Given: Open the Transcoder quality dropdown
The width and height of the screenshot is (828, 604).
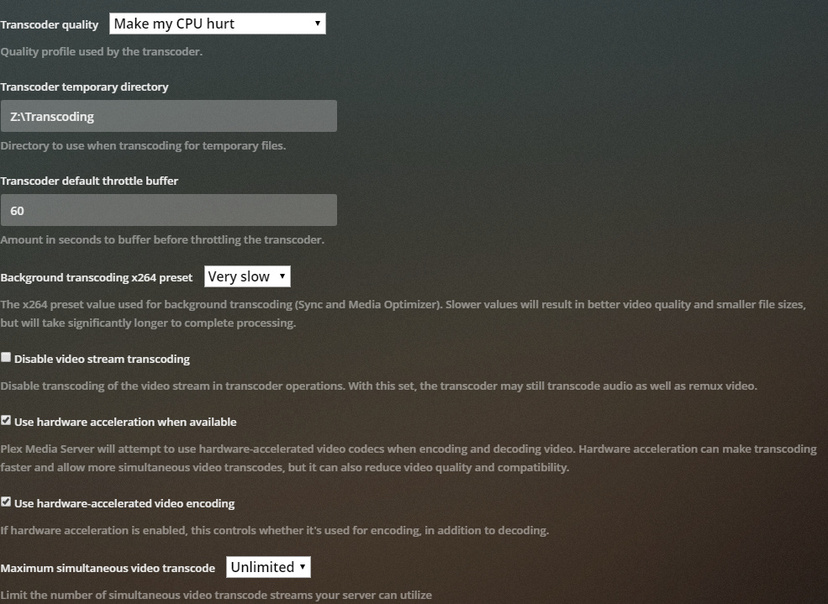Looking at the screenshot, I should point(217,24).
